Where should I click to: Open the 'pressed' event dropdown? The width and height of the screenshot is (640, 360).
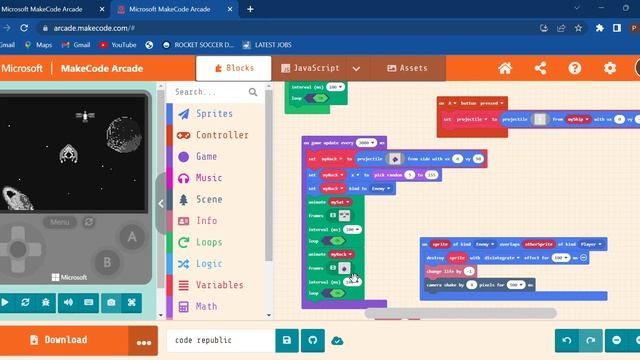[x=491, y=103]
